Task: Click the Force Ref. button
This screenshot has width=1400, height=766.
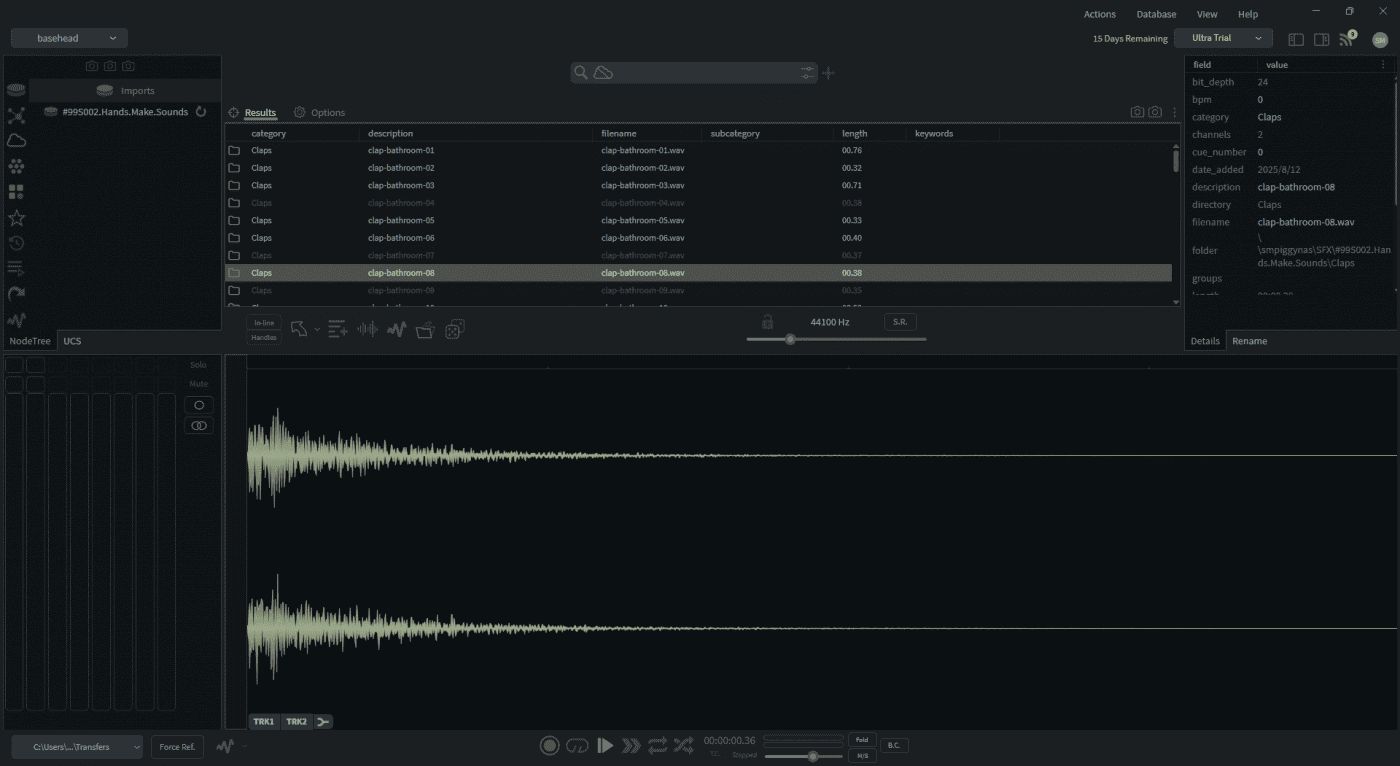Action: pyautogui.click(x=177, y=747)
